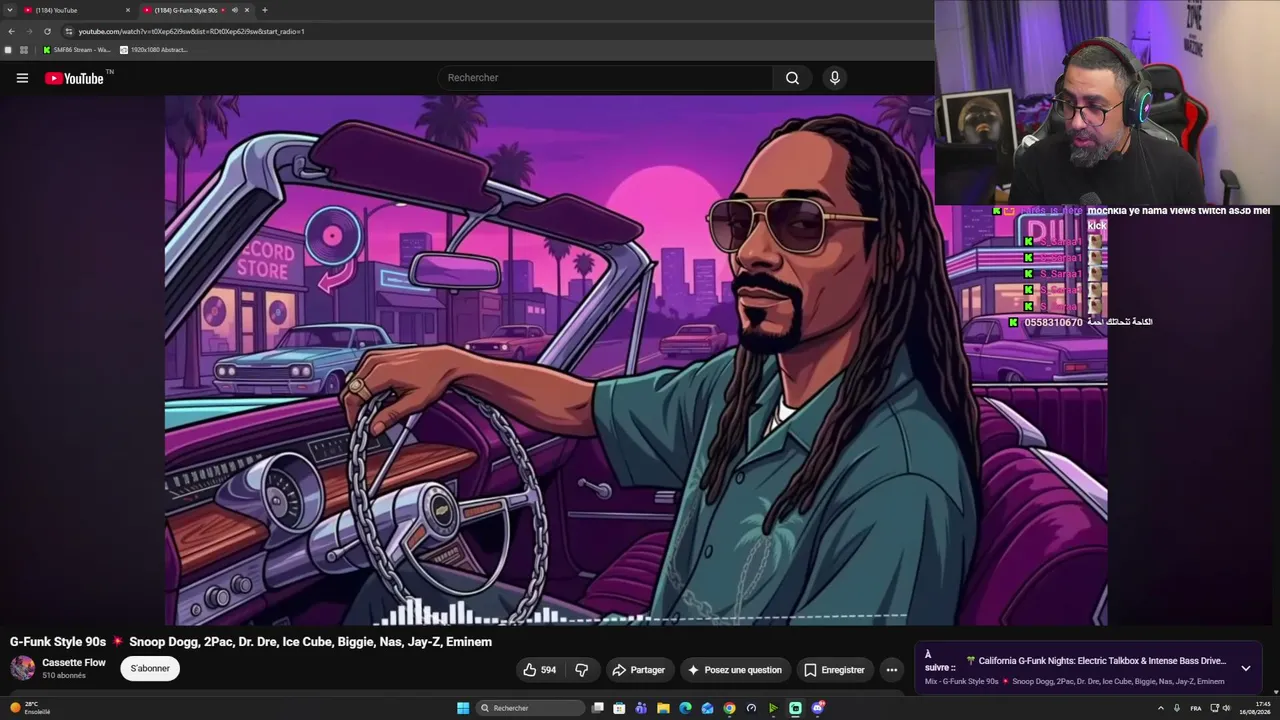The image size is (1280, 720).
Task: Visit the Cassette Flow channel name link
Action: (x=74, y=663)
